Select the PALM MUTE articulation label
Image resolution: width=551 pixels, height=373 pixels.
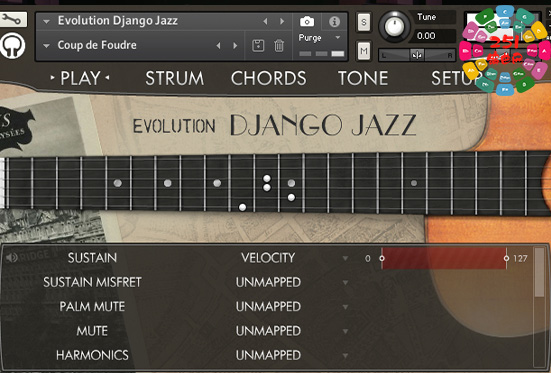point(92,306)
